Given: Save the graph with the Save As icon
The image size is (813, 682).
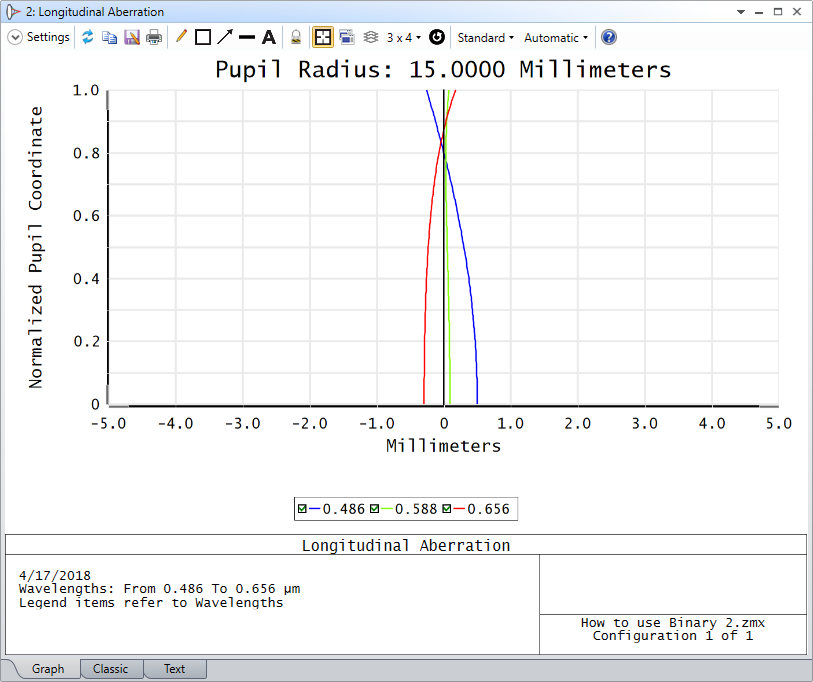Looking at the screenshot, I should pos(132,37).
